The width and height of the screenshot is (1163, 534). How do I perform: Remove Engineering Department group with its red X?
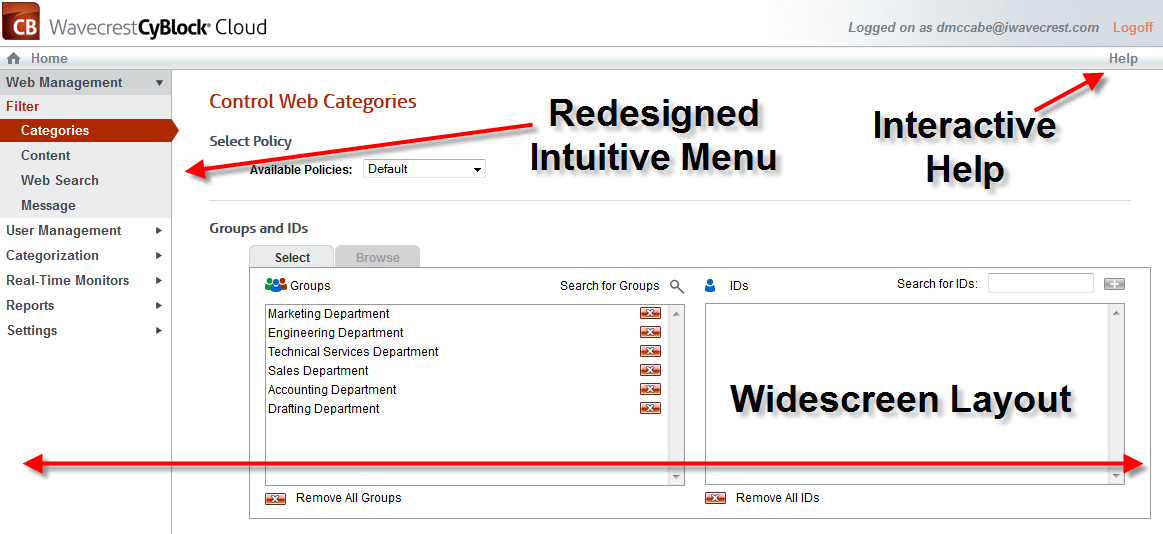650,333
